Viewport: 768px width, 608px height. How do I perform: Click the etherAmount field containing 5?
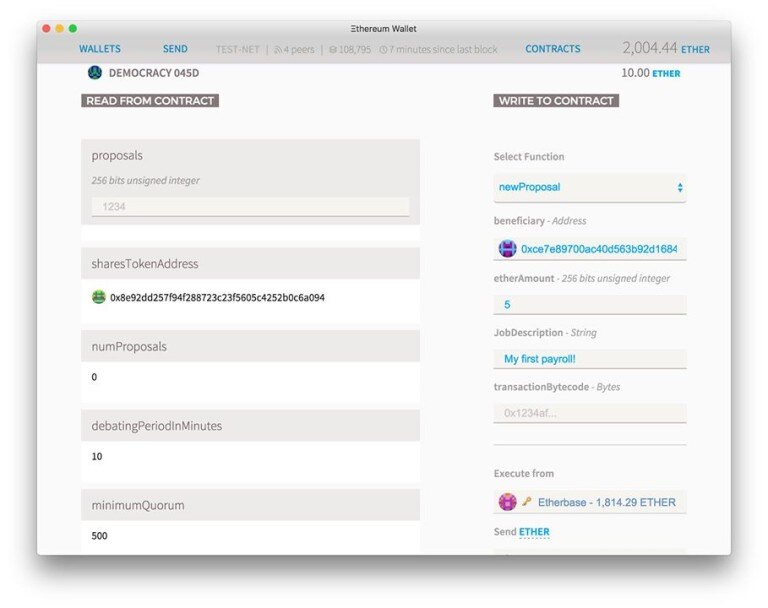click(589, 304)
